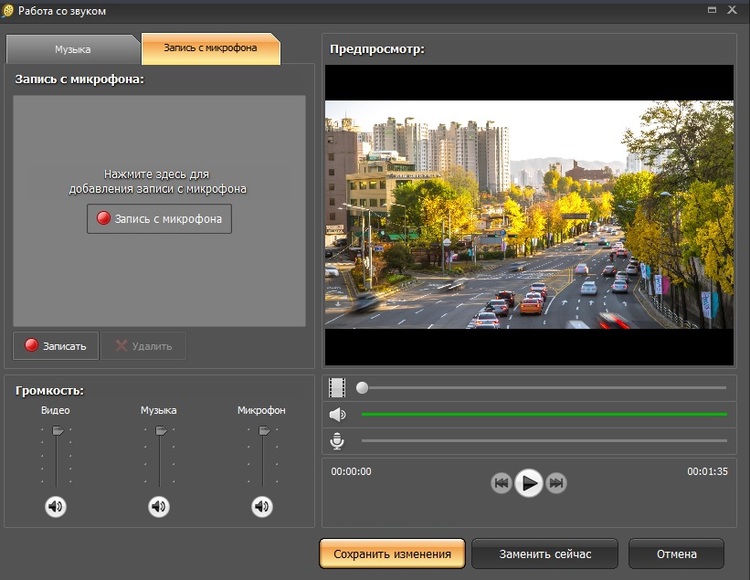Mute the Микрофон volume speaker icon
750x580 pixels.
pos(262,506)
